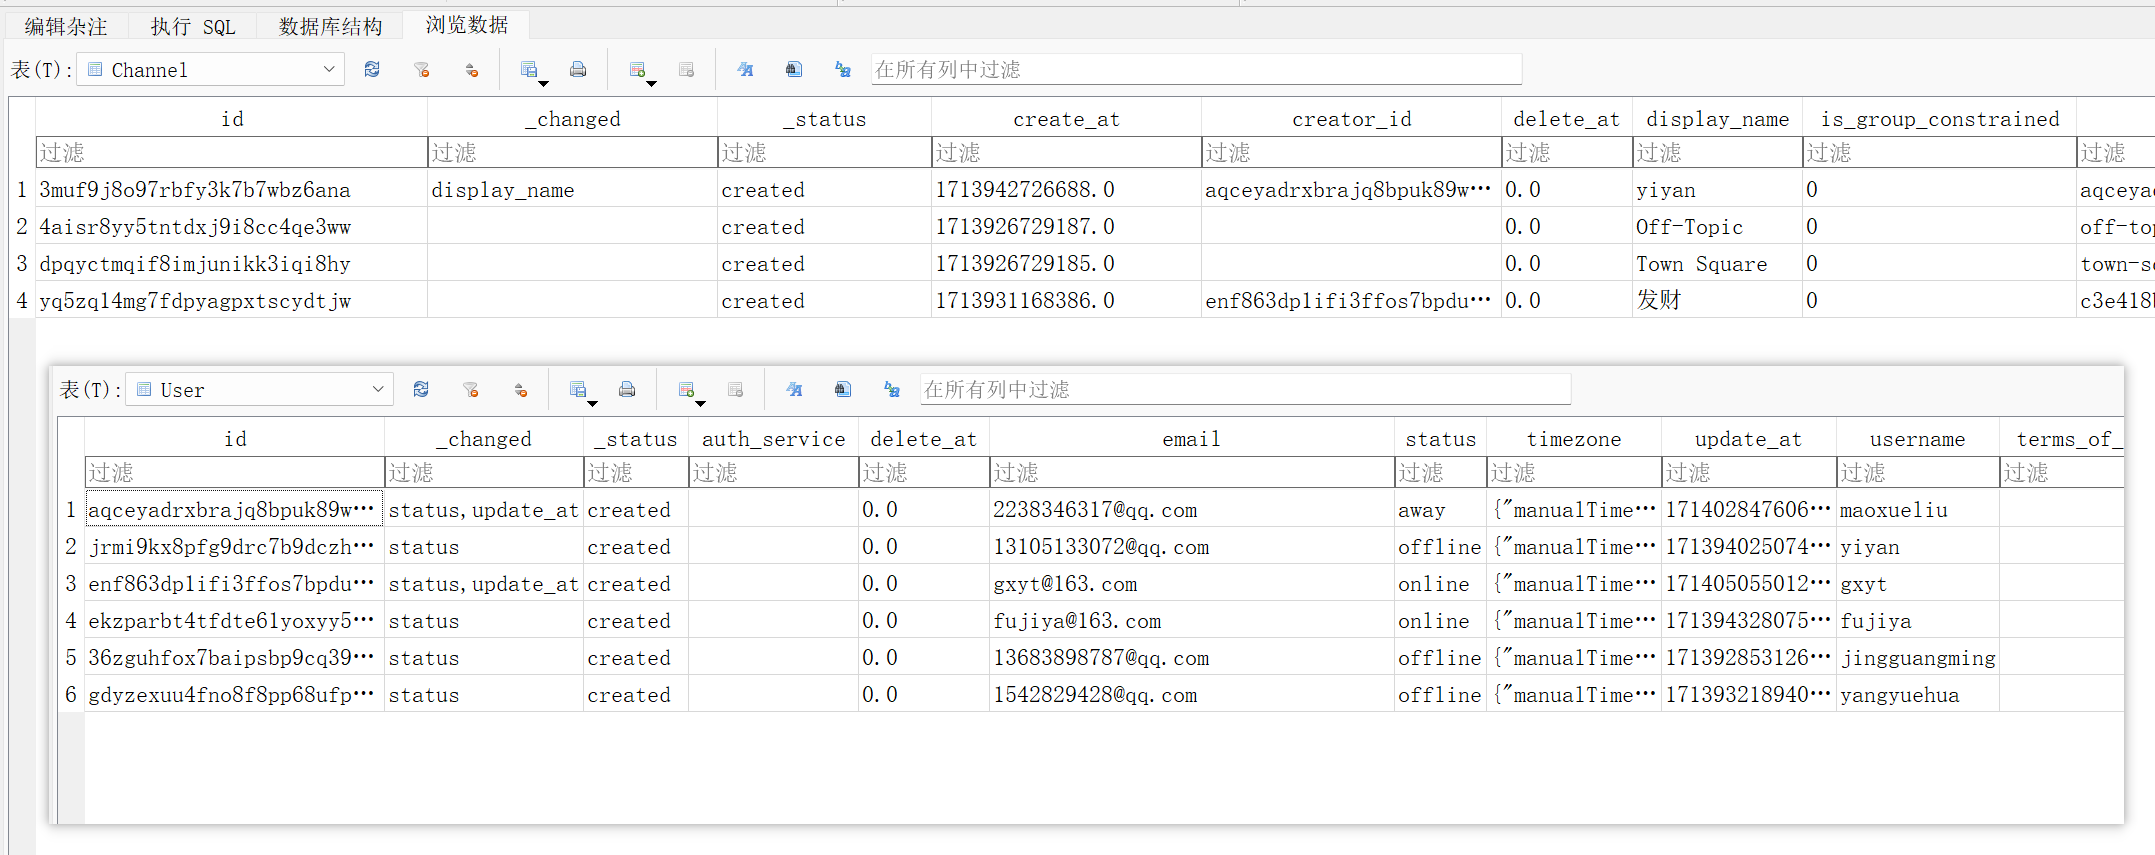The height and width of the screenshot is (855, 2155).
Task: Clear all filters in User toolbar
Action: 471,389
